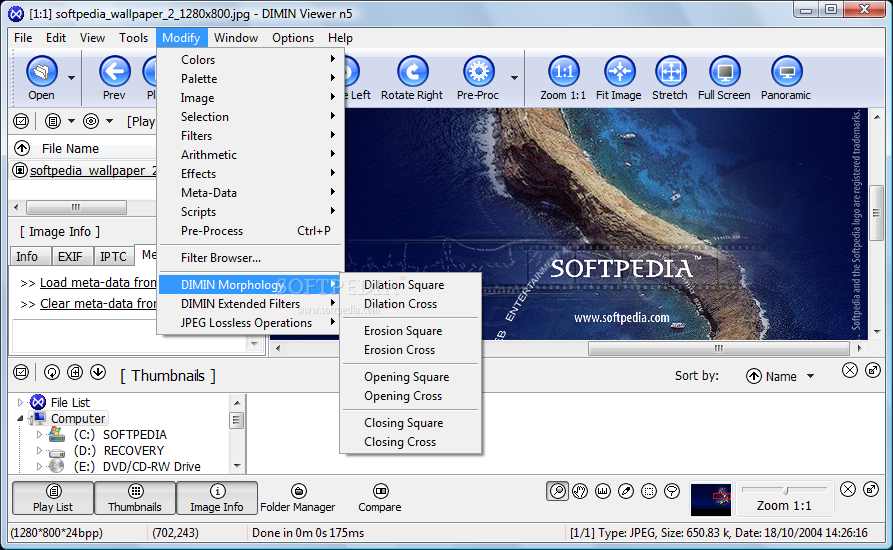Click the up-arrow icon beside File Name
This screenshot has height=550, width=893.
coord(22,149)
